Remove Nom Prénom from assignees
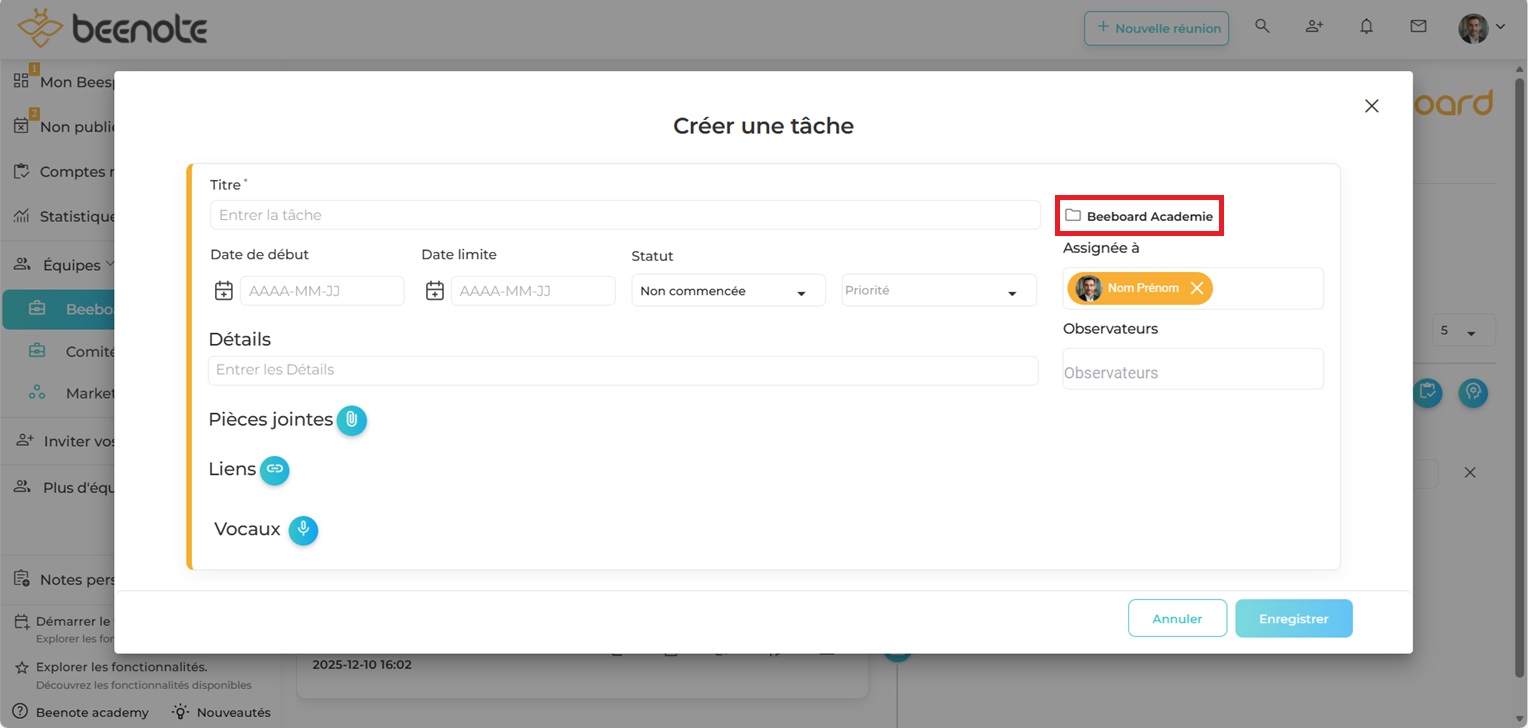Image resolution: width=1528 pixels, height=728 pixels. pos(1197,288)
